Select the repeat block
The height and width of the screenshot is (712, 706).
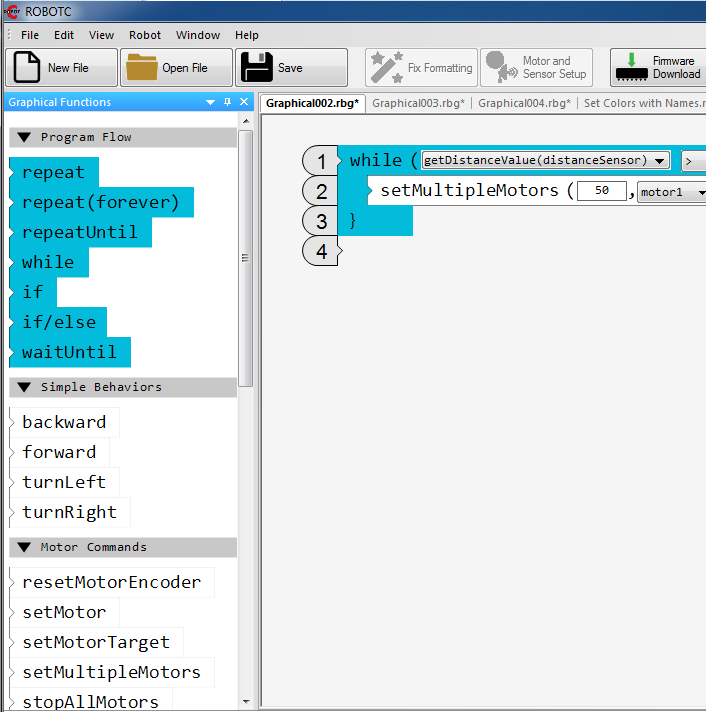[x=54, y=172]
